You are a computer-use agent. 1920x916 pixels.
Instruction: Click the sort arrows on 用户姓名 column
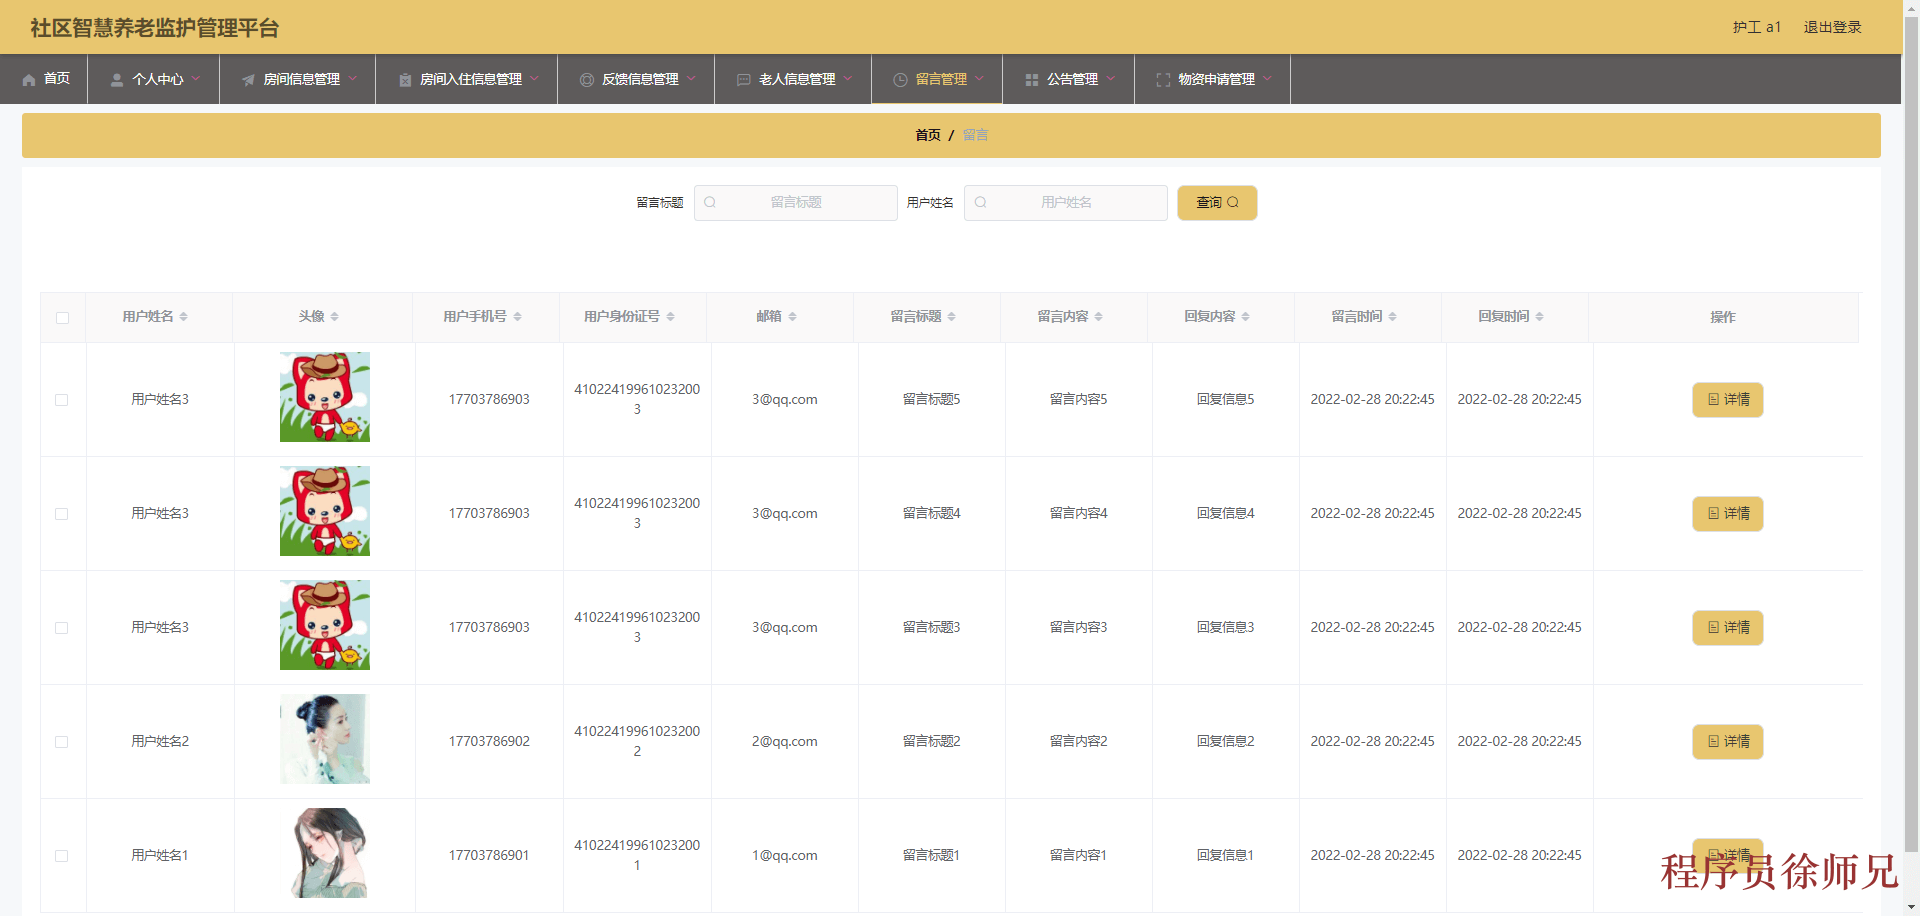tap(184, 317)
